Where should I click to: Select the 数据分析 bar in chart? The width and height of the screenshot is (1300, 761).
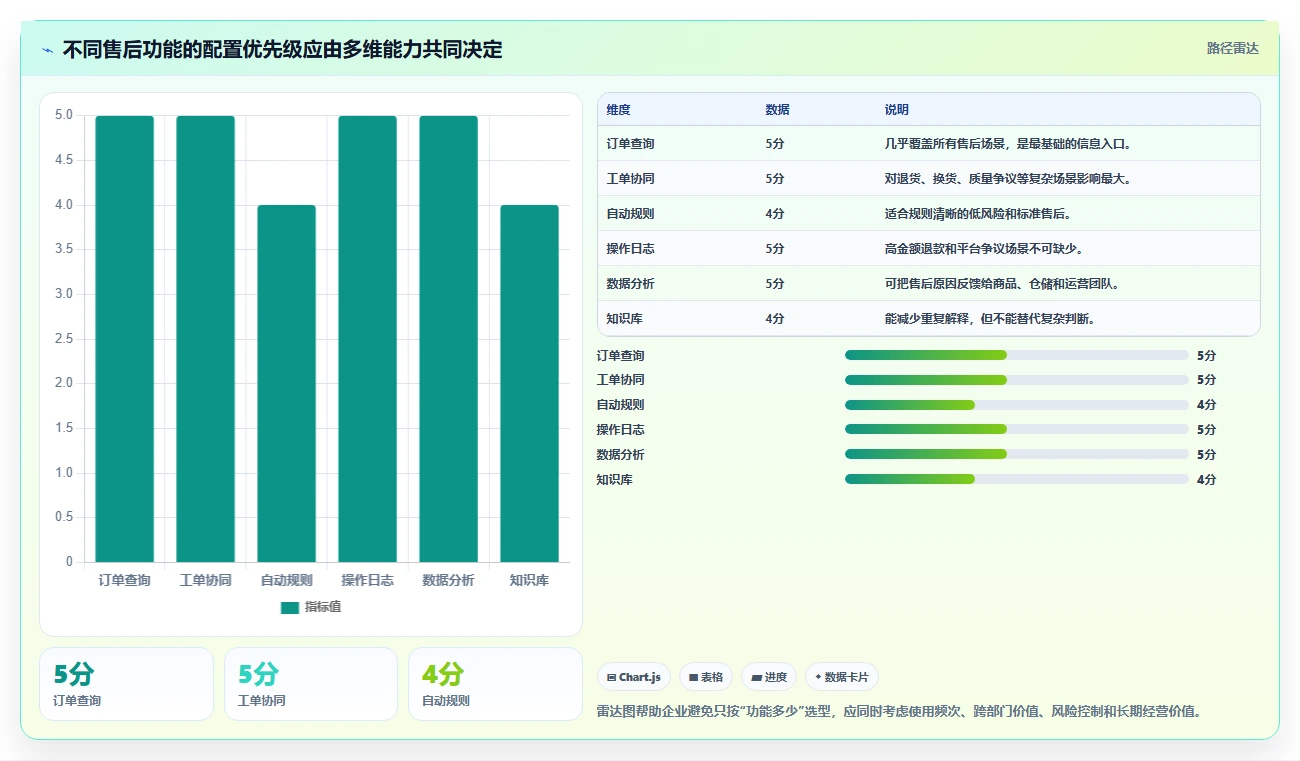448,339
